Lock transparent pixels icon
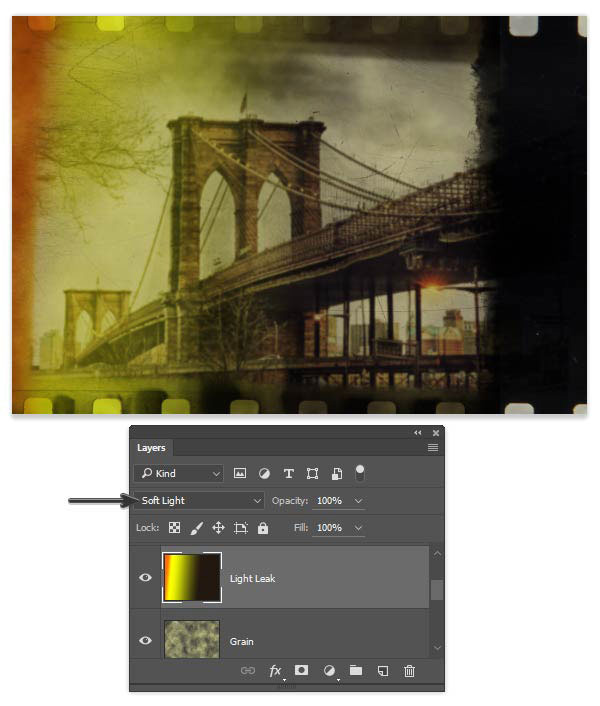This screenshot has height=706, width=600. (174, 528)
